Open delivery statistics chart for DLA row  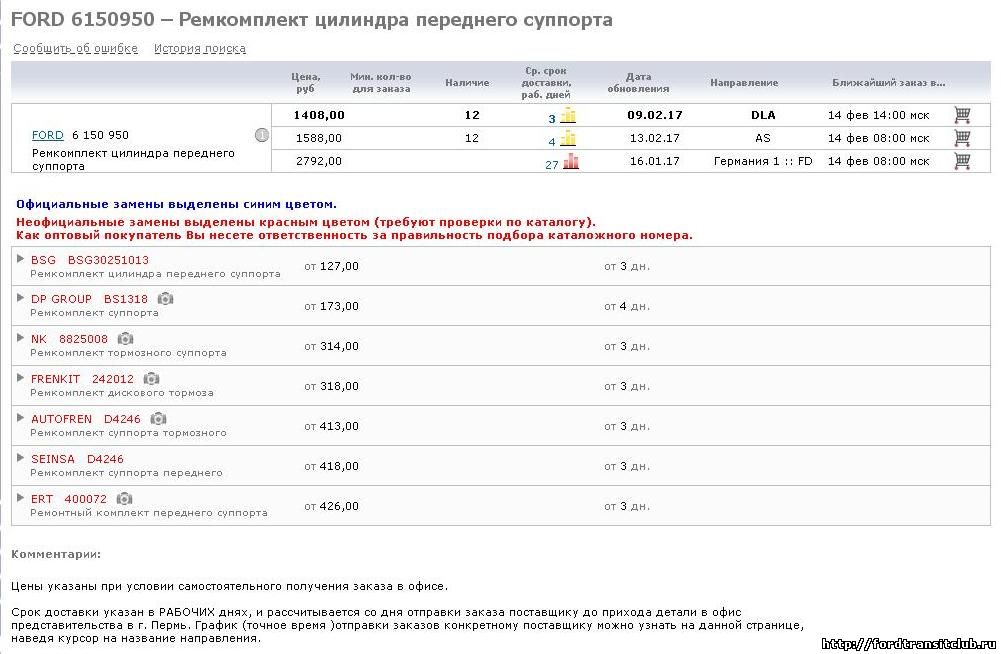[568, 116]
